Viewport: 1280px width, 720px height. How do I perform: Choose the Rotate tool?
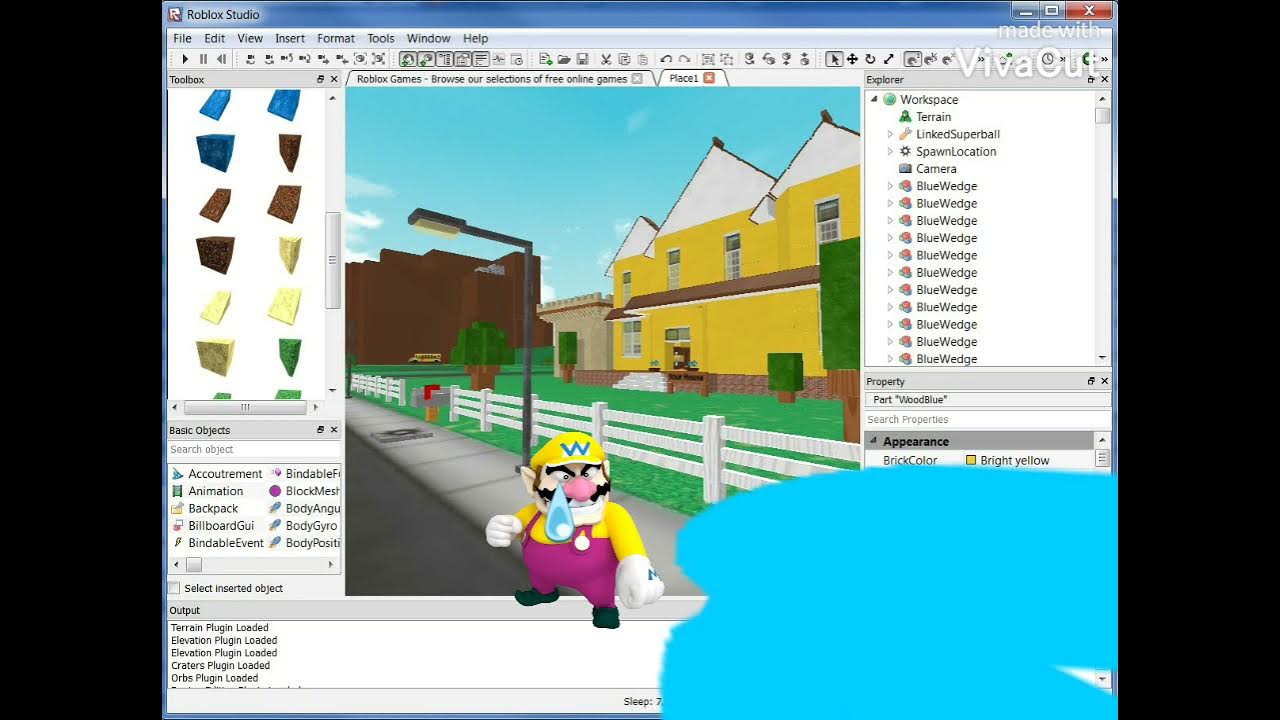point(870,59)
